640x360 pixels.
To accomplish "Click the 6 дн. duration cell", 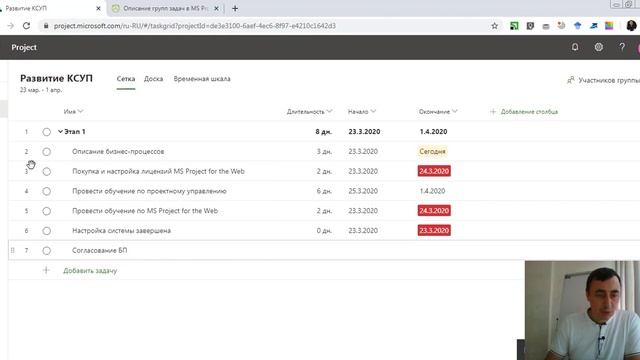I will (x=324, y=191).
